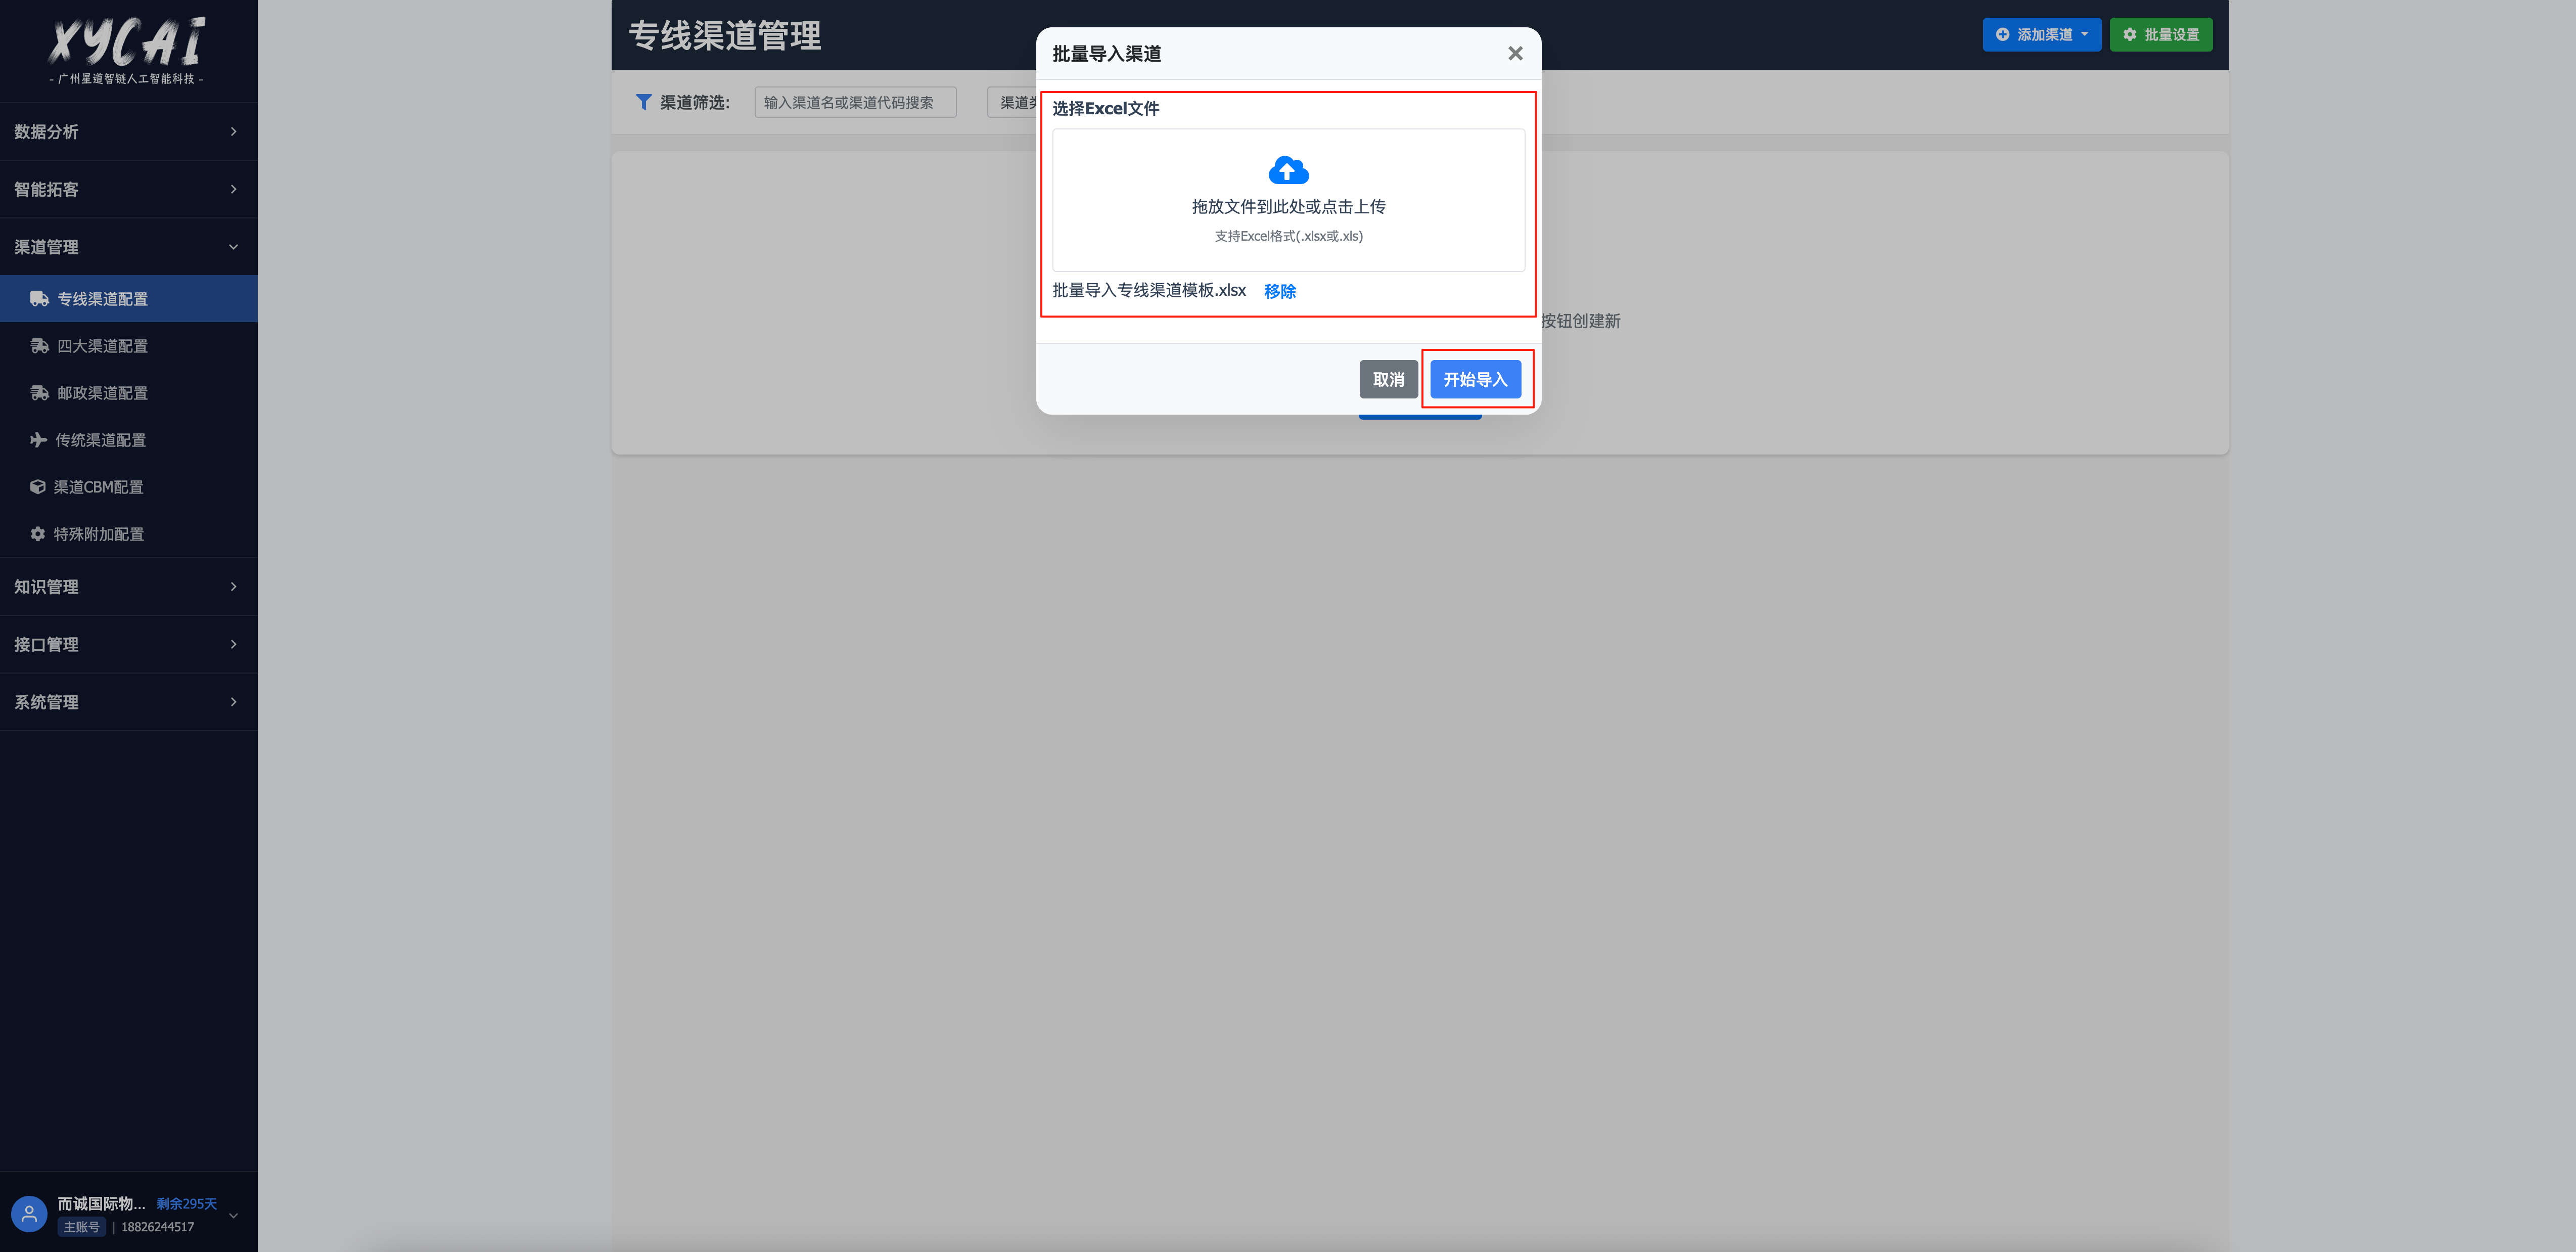
Task: Click the 主账号 badge
Action: pos(81,1226)
